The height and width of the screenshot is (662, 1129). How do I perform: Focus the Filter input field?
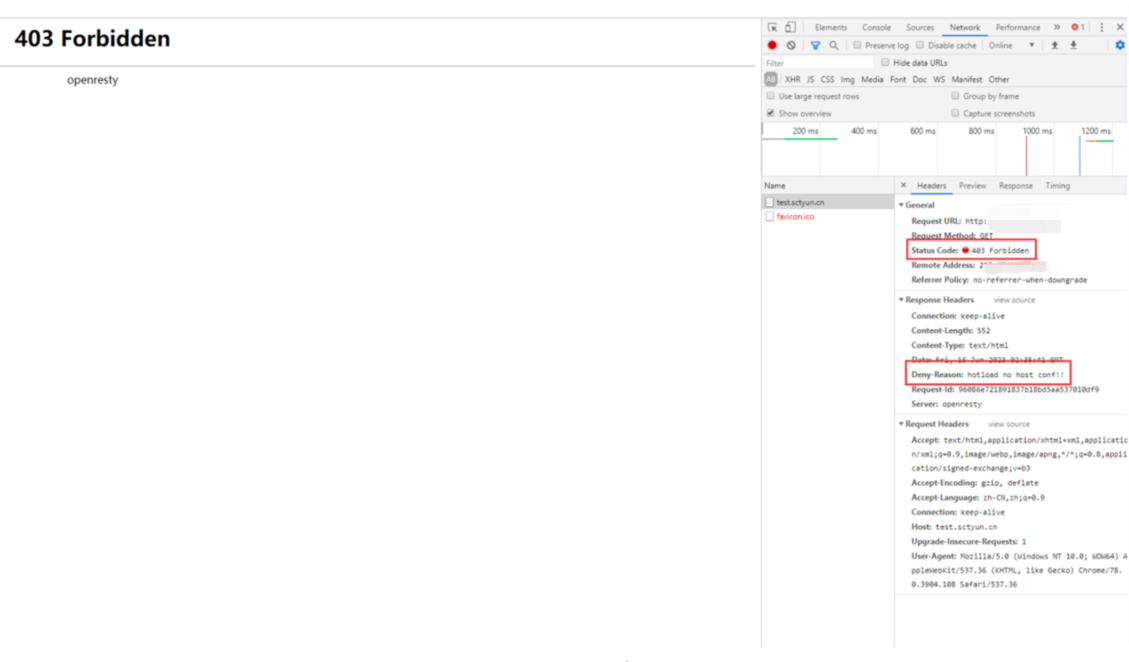point(818,63)
